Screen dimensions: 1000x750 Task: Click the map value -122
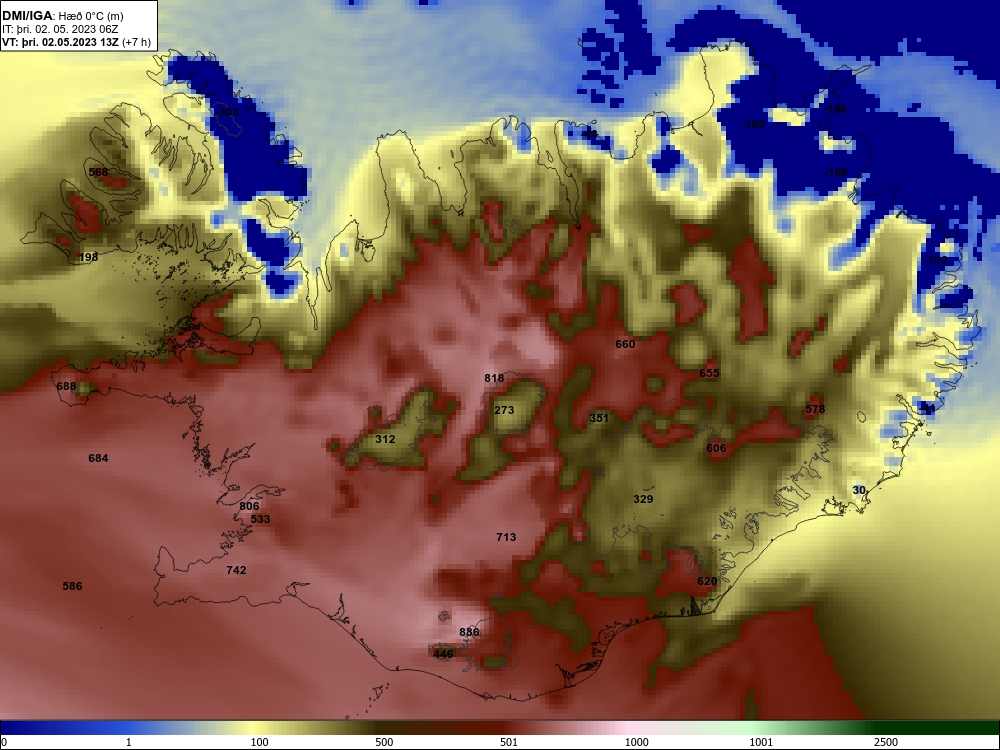[x=936, y=261]
